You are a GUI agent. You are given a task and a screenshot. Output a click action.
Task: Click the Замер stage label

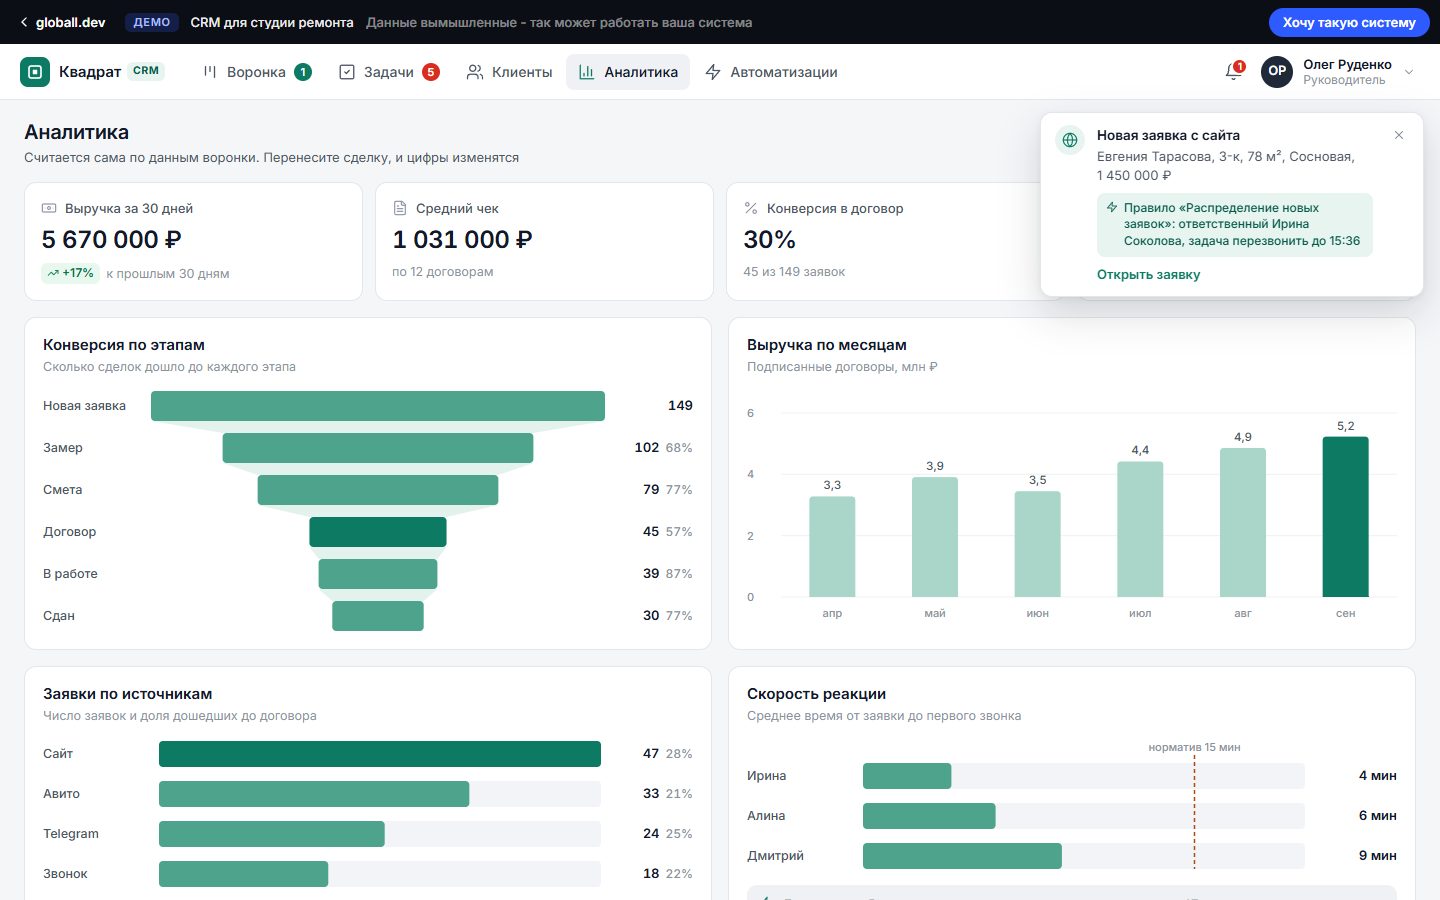(x=63, y=448)
